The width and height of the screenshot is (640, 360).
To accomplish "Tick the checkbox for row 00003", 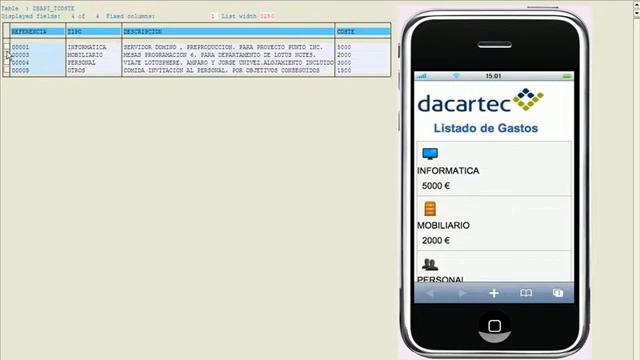I will pos(6,53).
